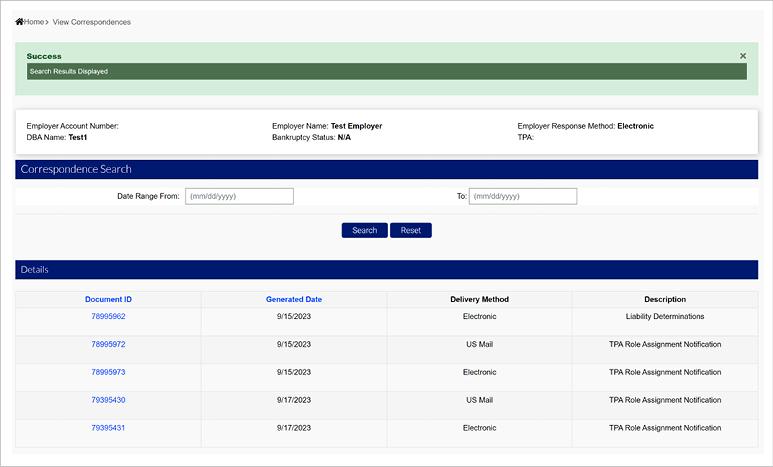Image resolution: width=773 pixels, height=467 pixels.
Task: Click the Liability Determinations description cell
Action: 665,316
